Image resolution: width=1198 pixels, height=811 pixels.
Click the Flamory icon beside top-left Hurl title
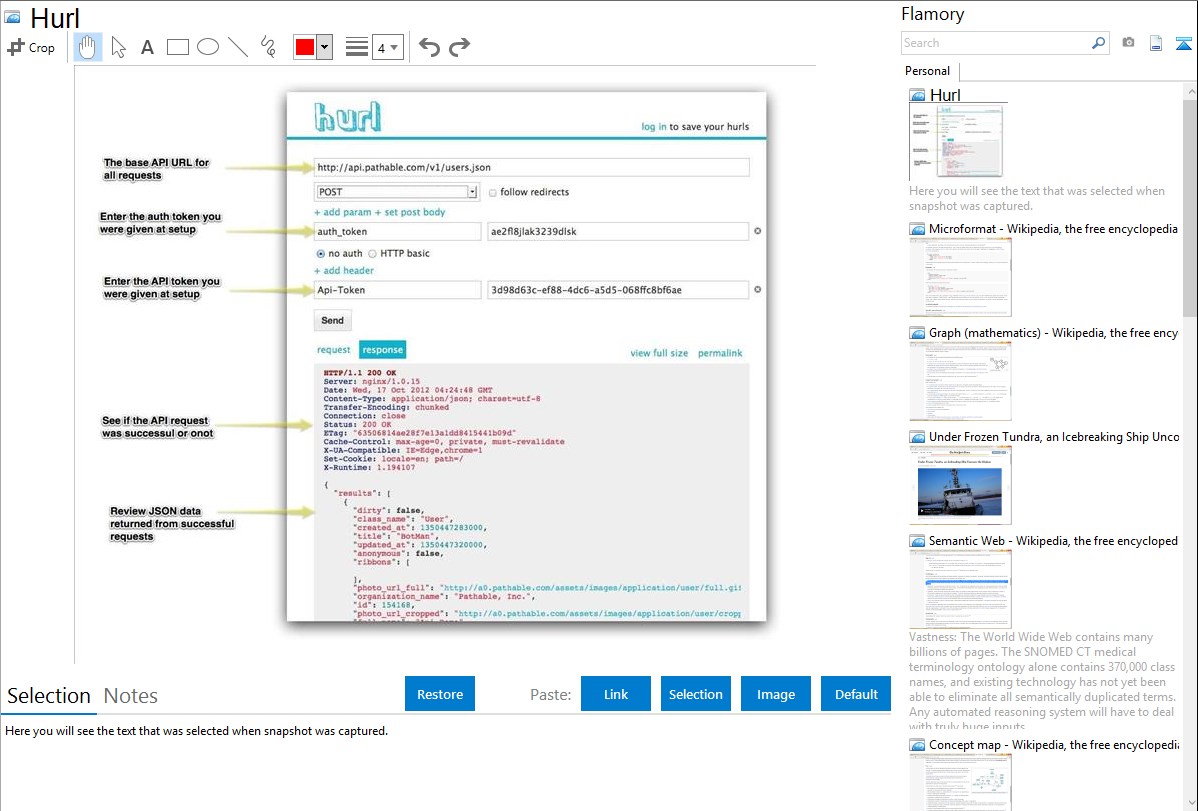(x=13, y=16)
